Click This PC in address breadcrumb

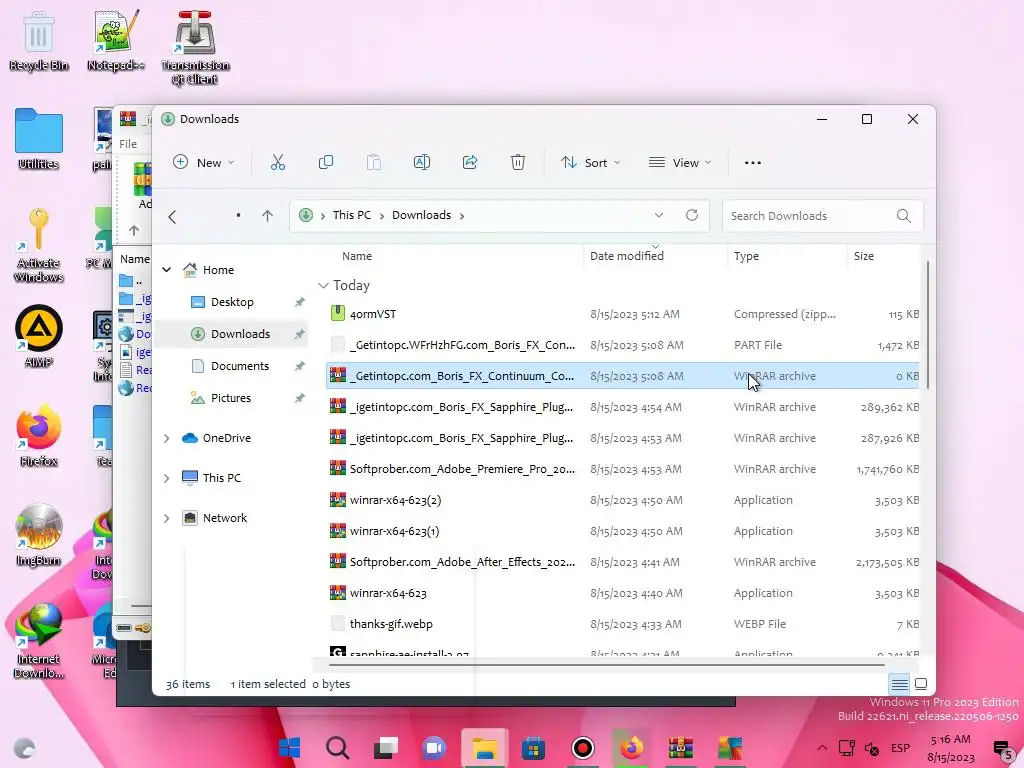[x=351, y=215]
